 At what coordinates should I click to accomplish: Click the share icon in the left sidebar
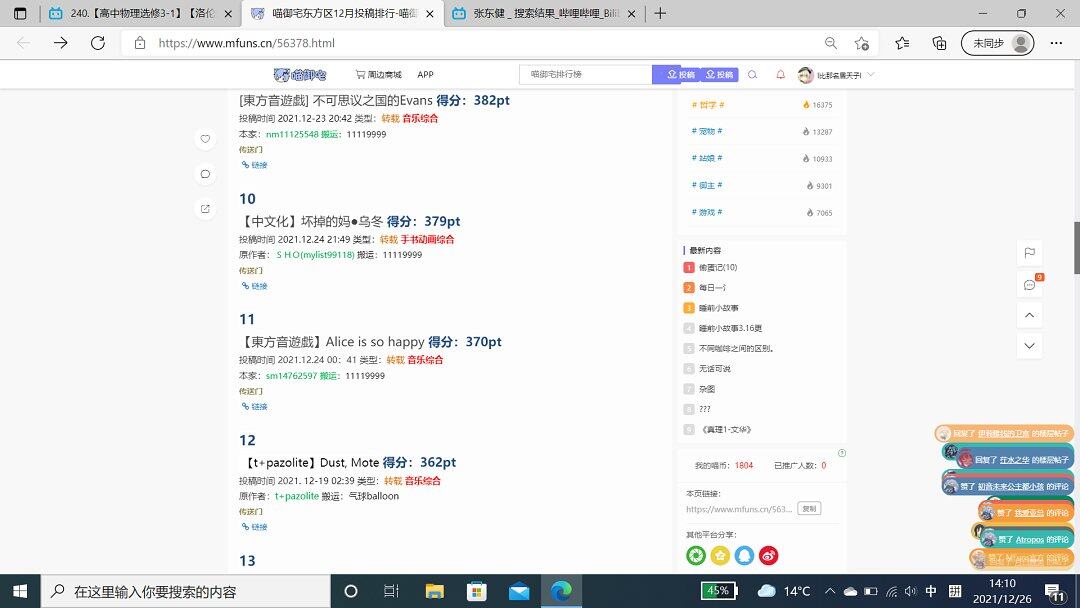[205, 209]
